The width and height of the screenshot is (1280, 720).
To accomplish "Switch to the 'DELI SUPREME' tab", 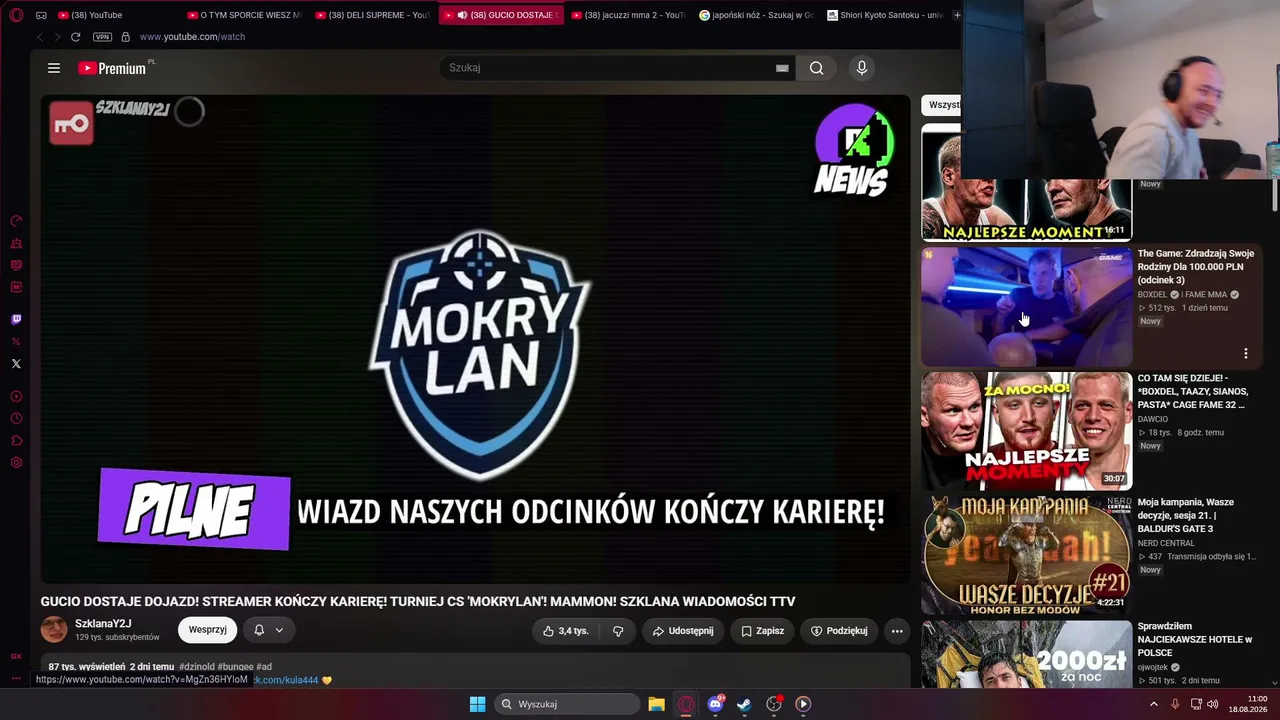I will click(x=372, y=15).
